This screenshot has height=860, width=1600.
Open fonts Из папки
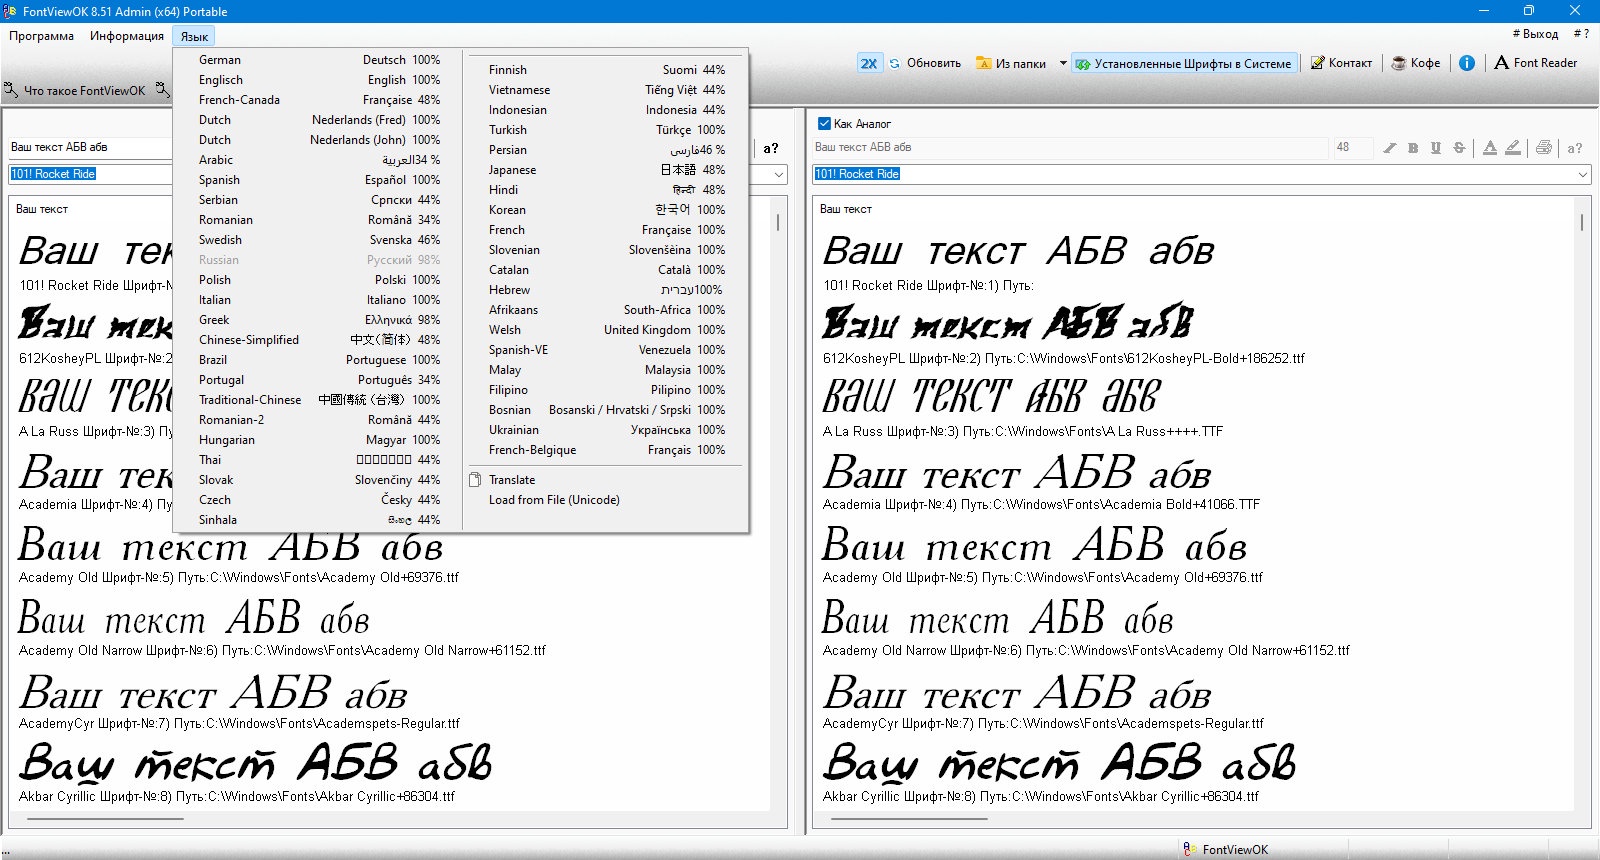coord(1011,63)
